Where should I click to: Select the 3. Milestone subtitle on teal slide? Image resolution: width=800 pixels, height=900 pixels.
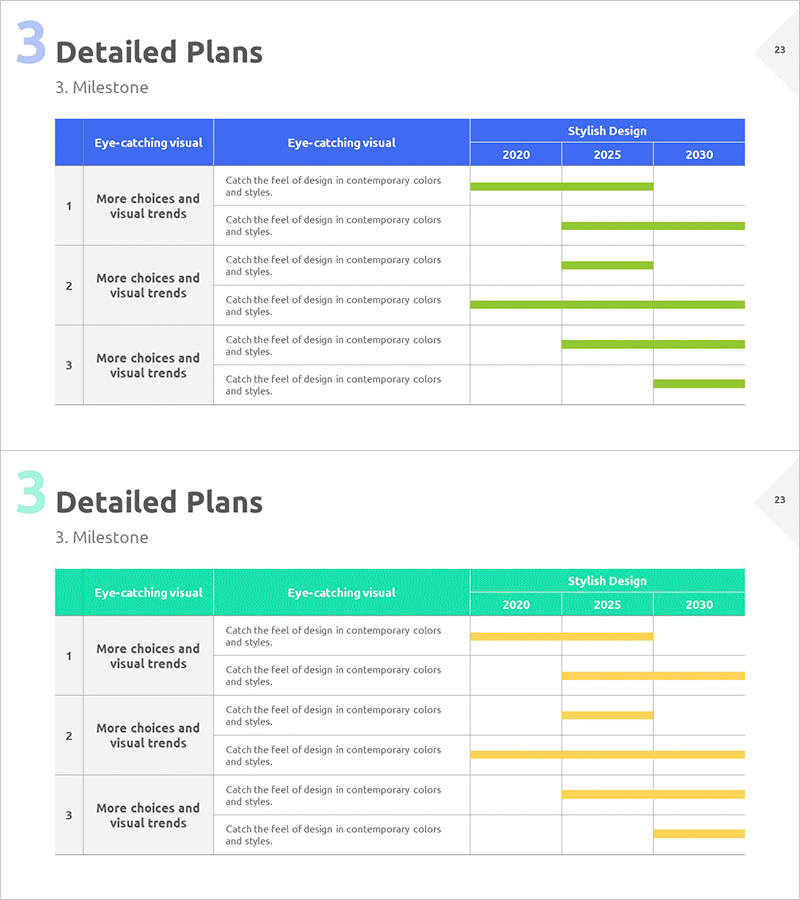102,537
